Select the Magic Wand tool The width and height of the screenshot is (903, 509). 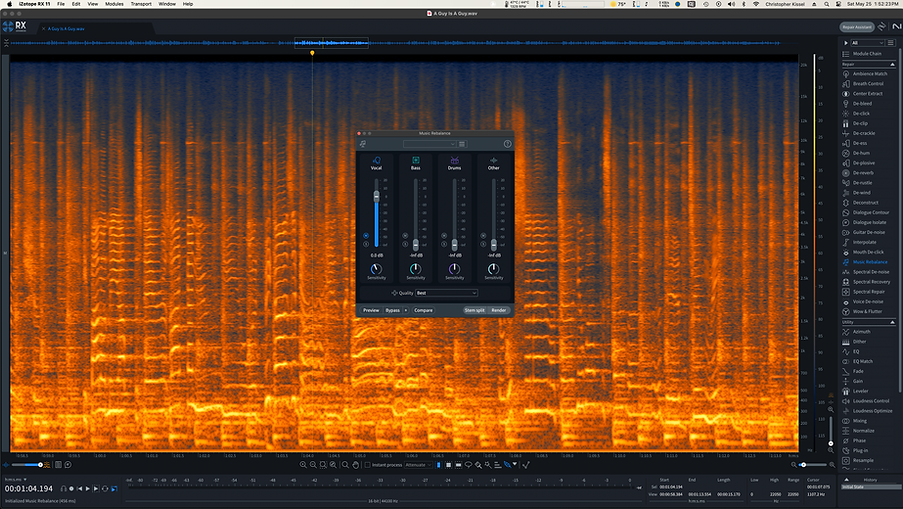(x=488, y=465)
